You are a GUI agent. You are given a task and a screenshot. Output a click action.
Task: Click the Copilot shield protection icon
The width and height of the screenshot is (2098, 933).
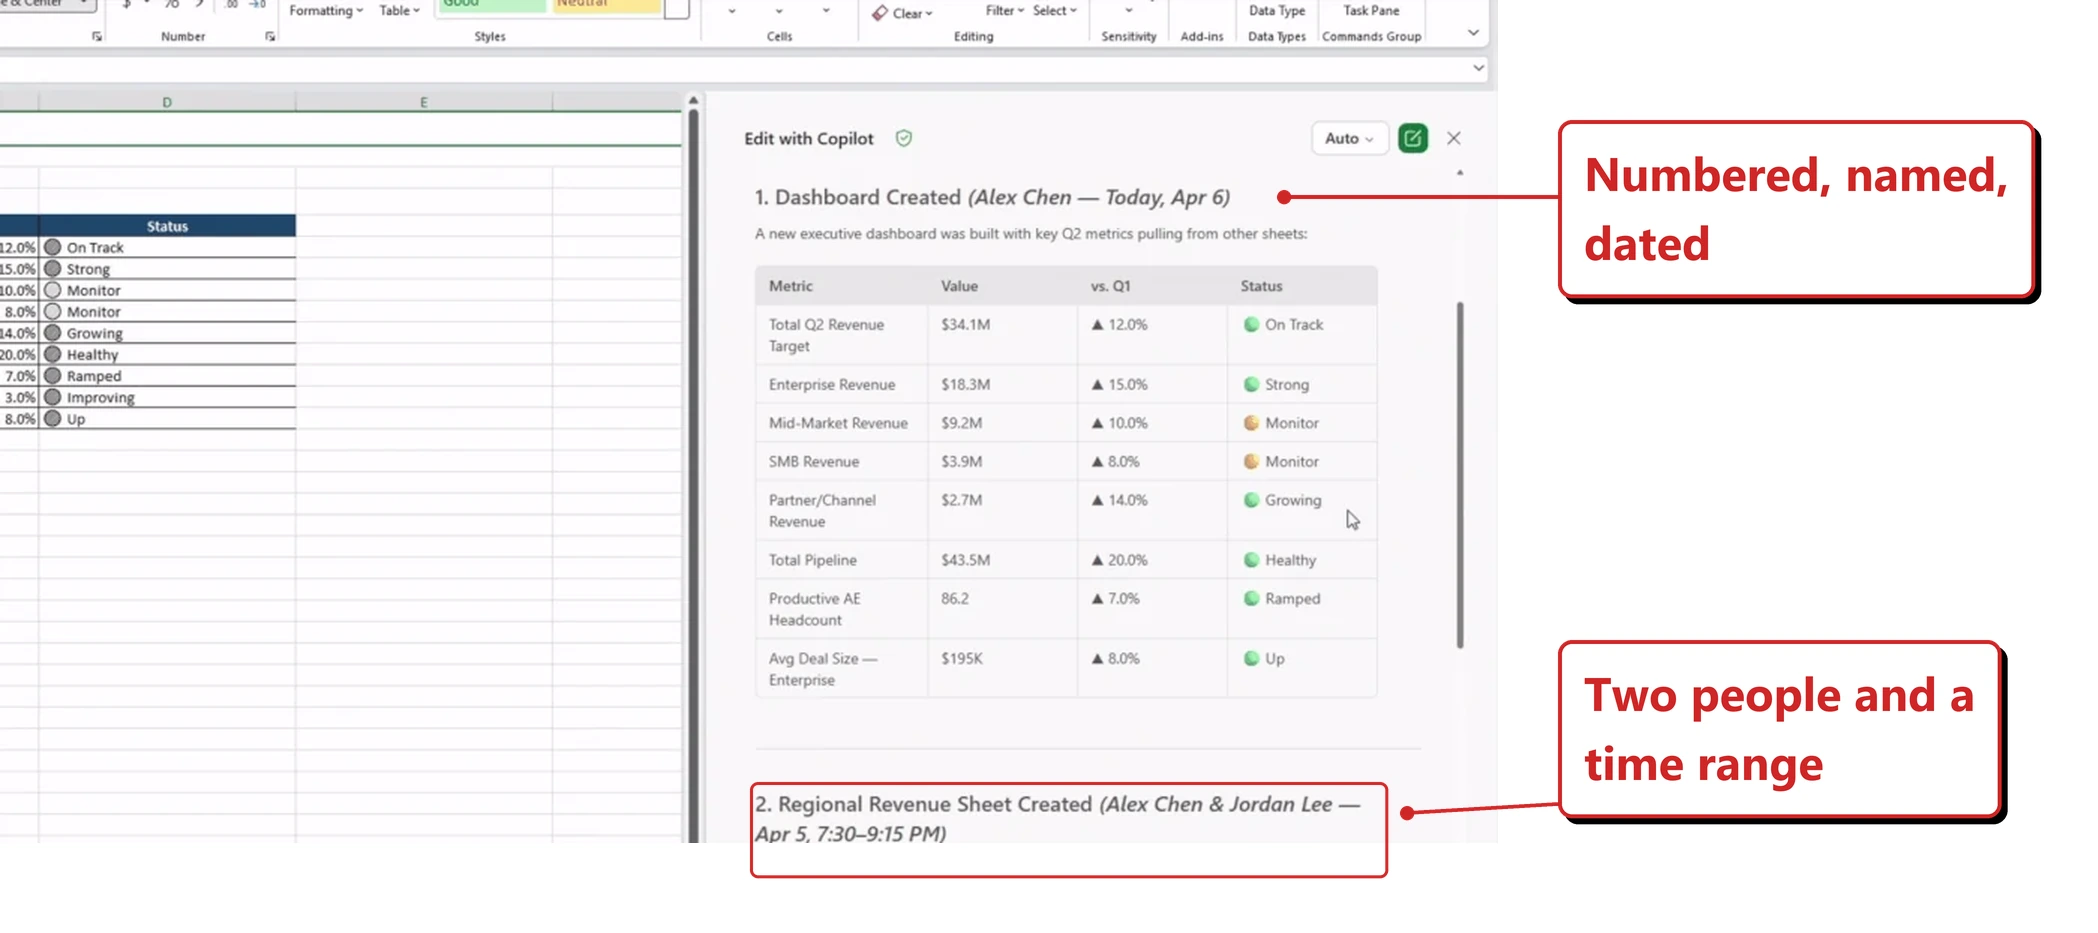click(904, 139)
